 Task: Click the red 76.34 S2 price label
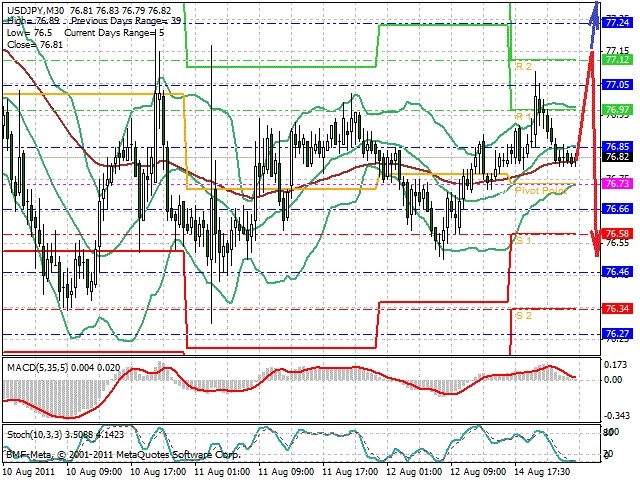pos(618,309)
